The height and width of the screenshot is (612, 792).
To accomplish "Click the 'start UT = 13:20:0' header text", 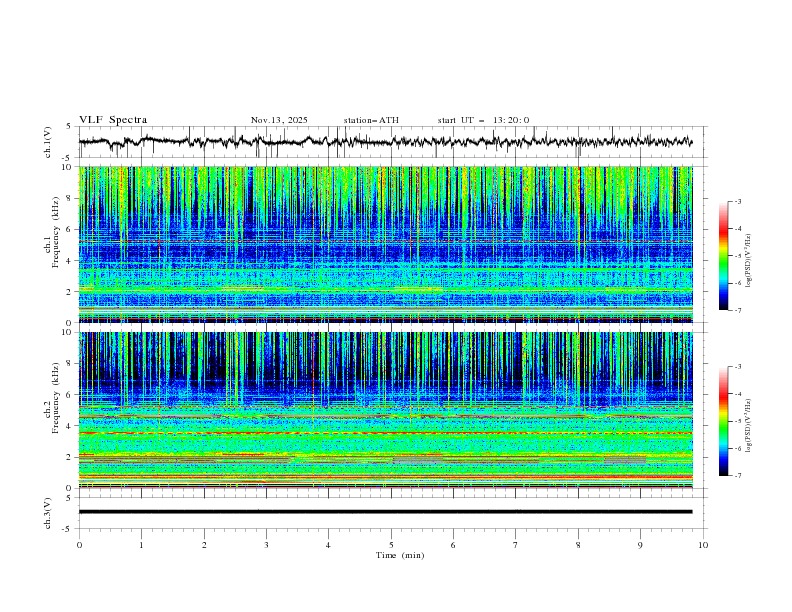I will [x=483, y=120].
